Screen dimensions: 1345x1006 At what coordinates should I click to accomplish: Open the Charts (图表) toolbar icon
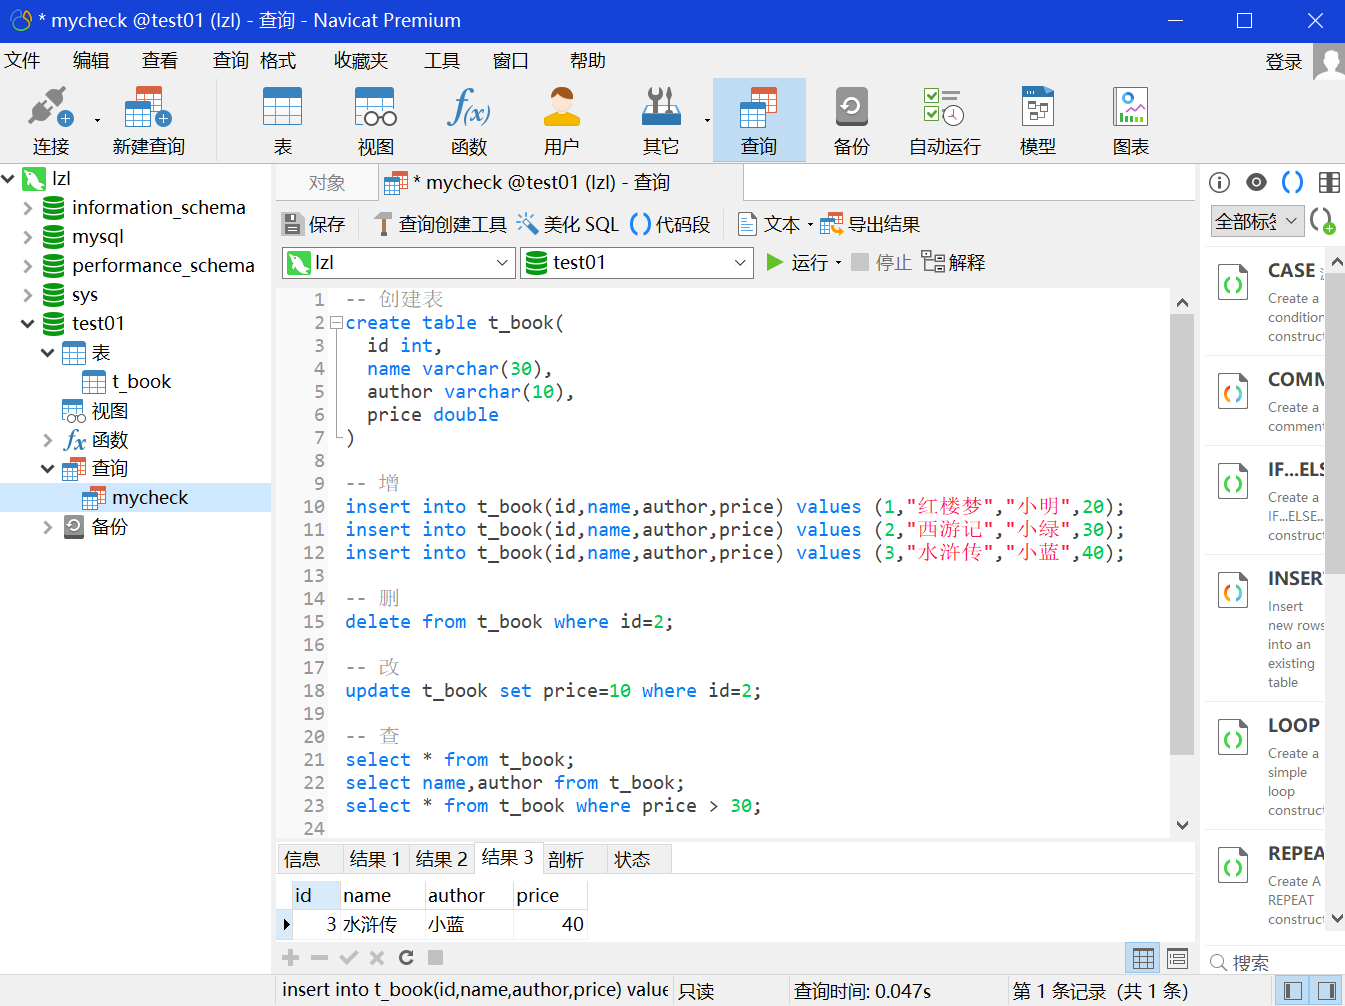tap(1130, 120)
